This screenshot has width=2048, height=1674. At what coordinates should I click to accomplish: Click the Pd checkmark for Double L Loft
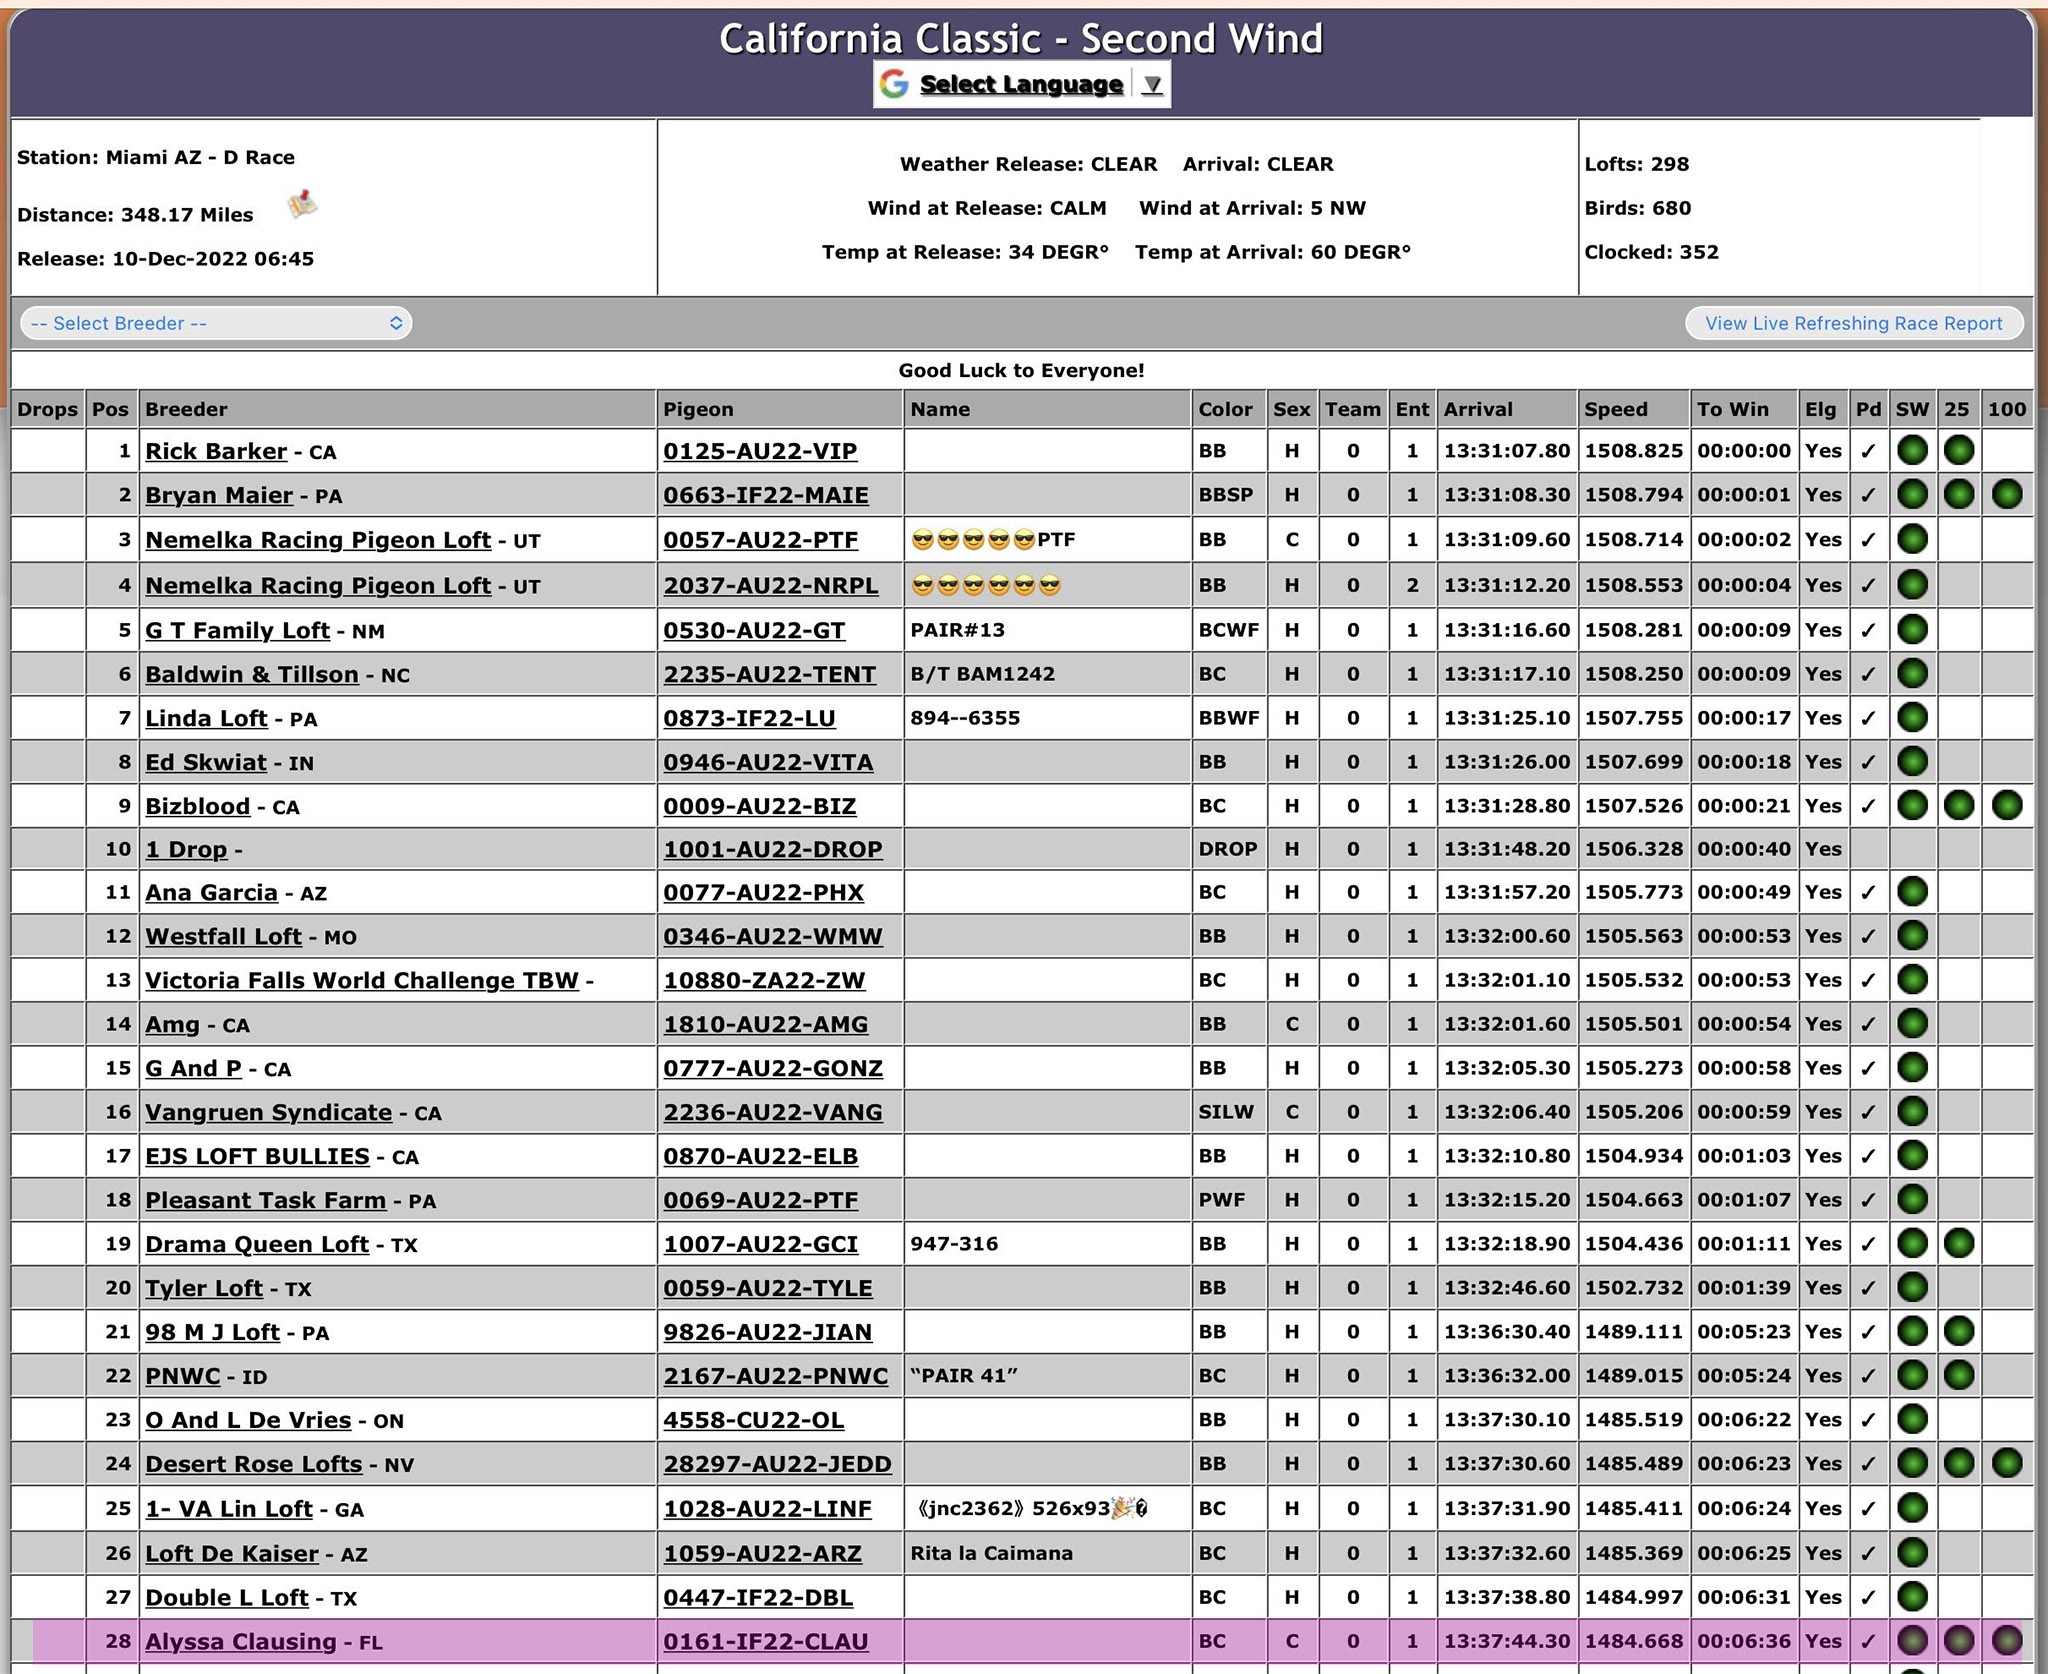point(1867,1597)
